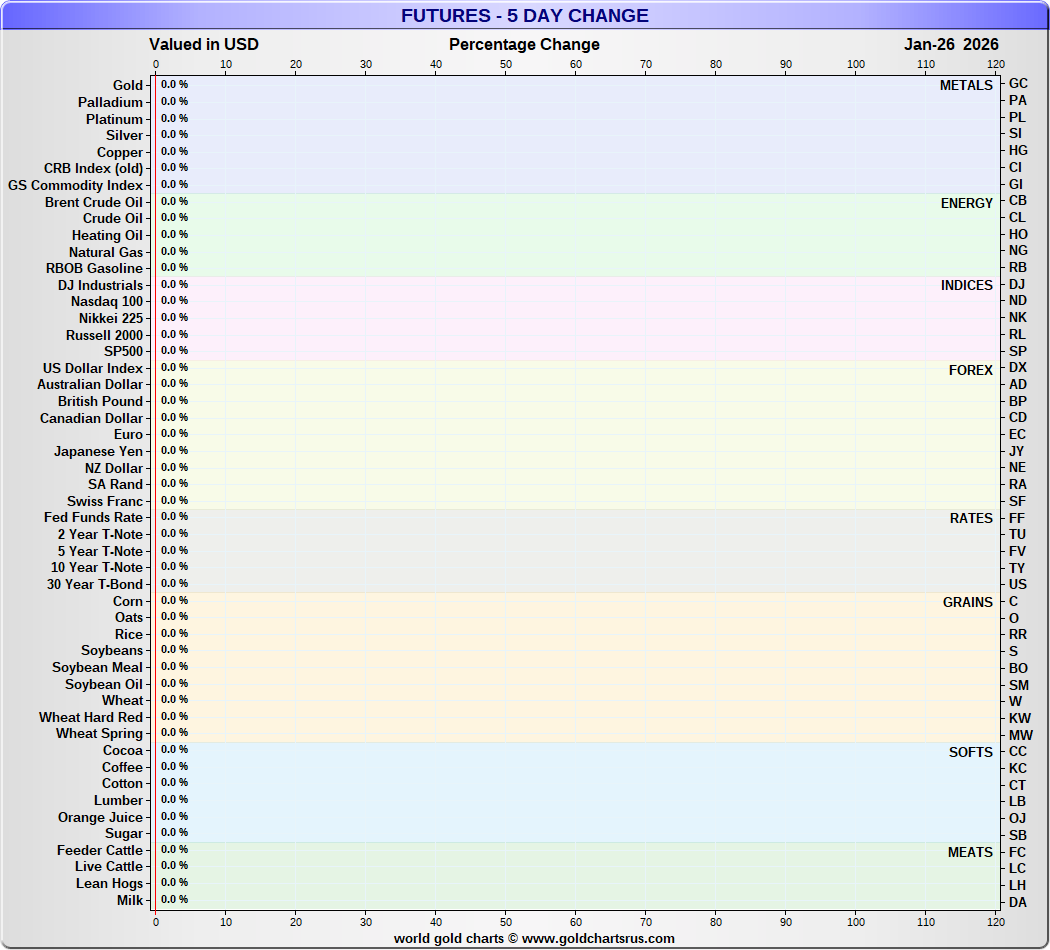Click the Nasdaq 100 row label

point(107,301)
